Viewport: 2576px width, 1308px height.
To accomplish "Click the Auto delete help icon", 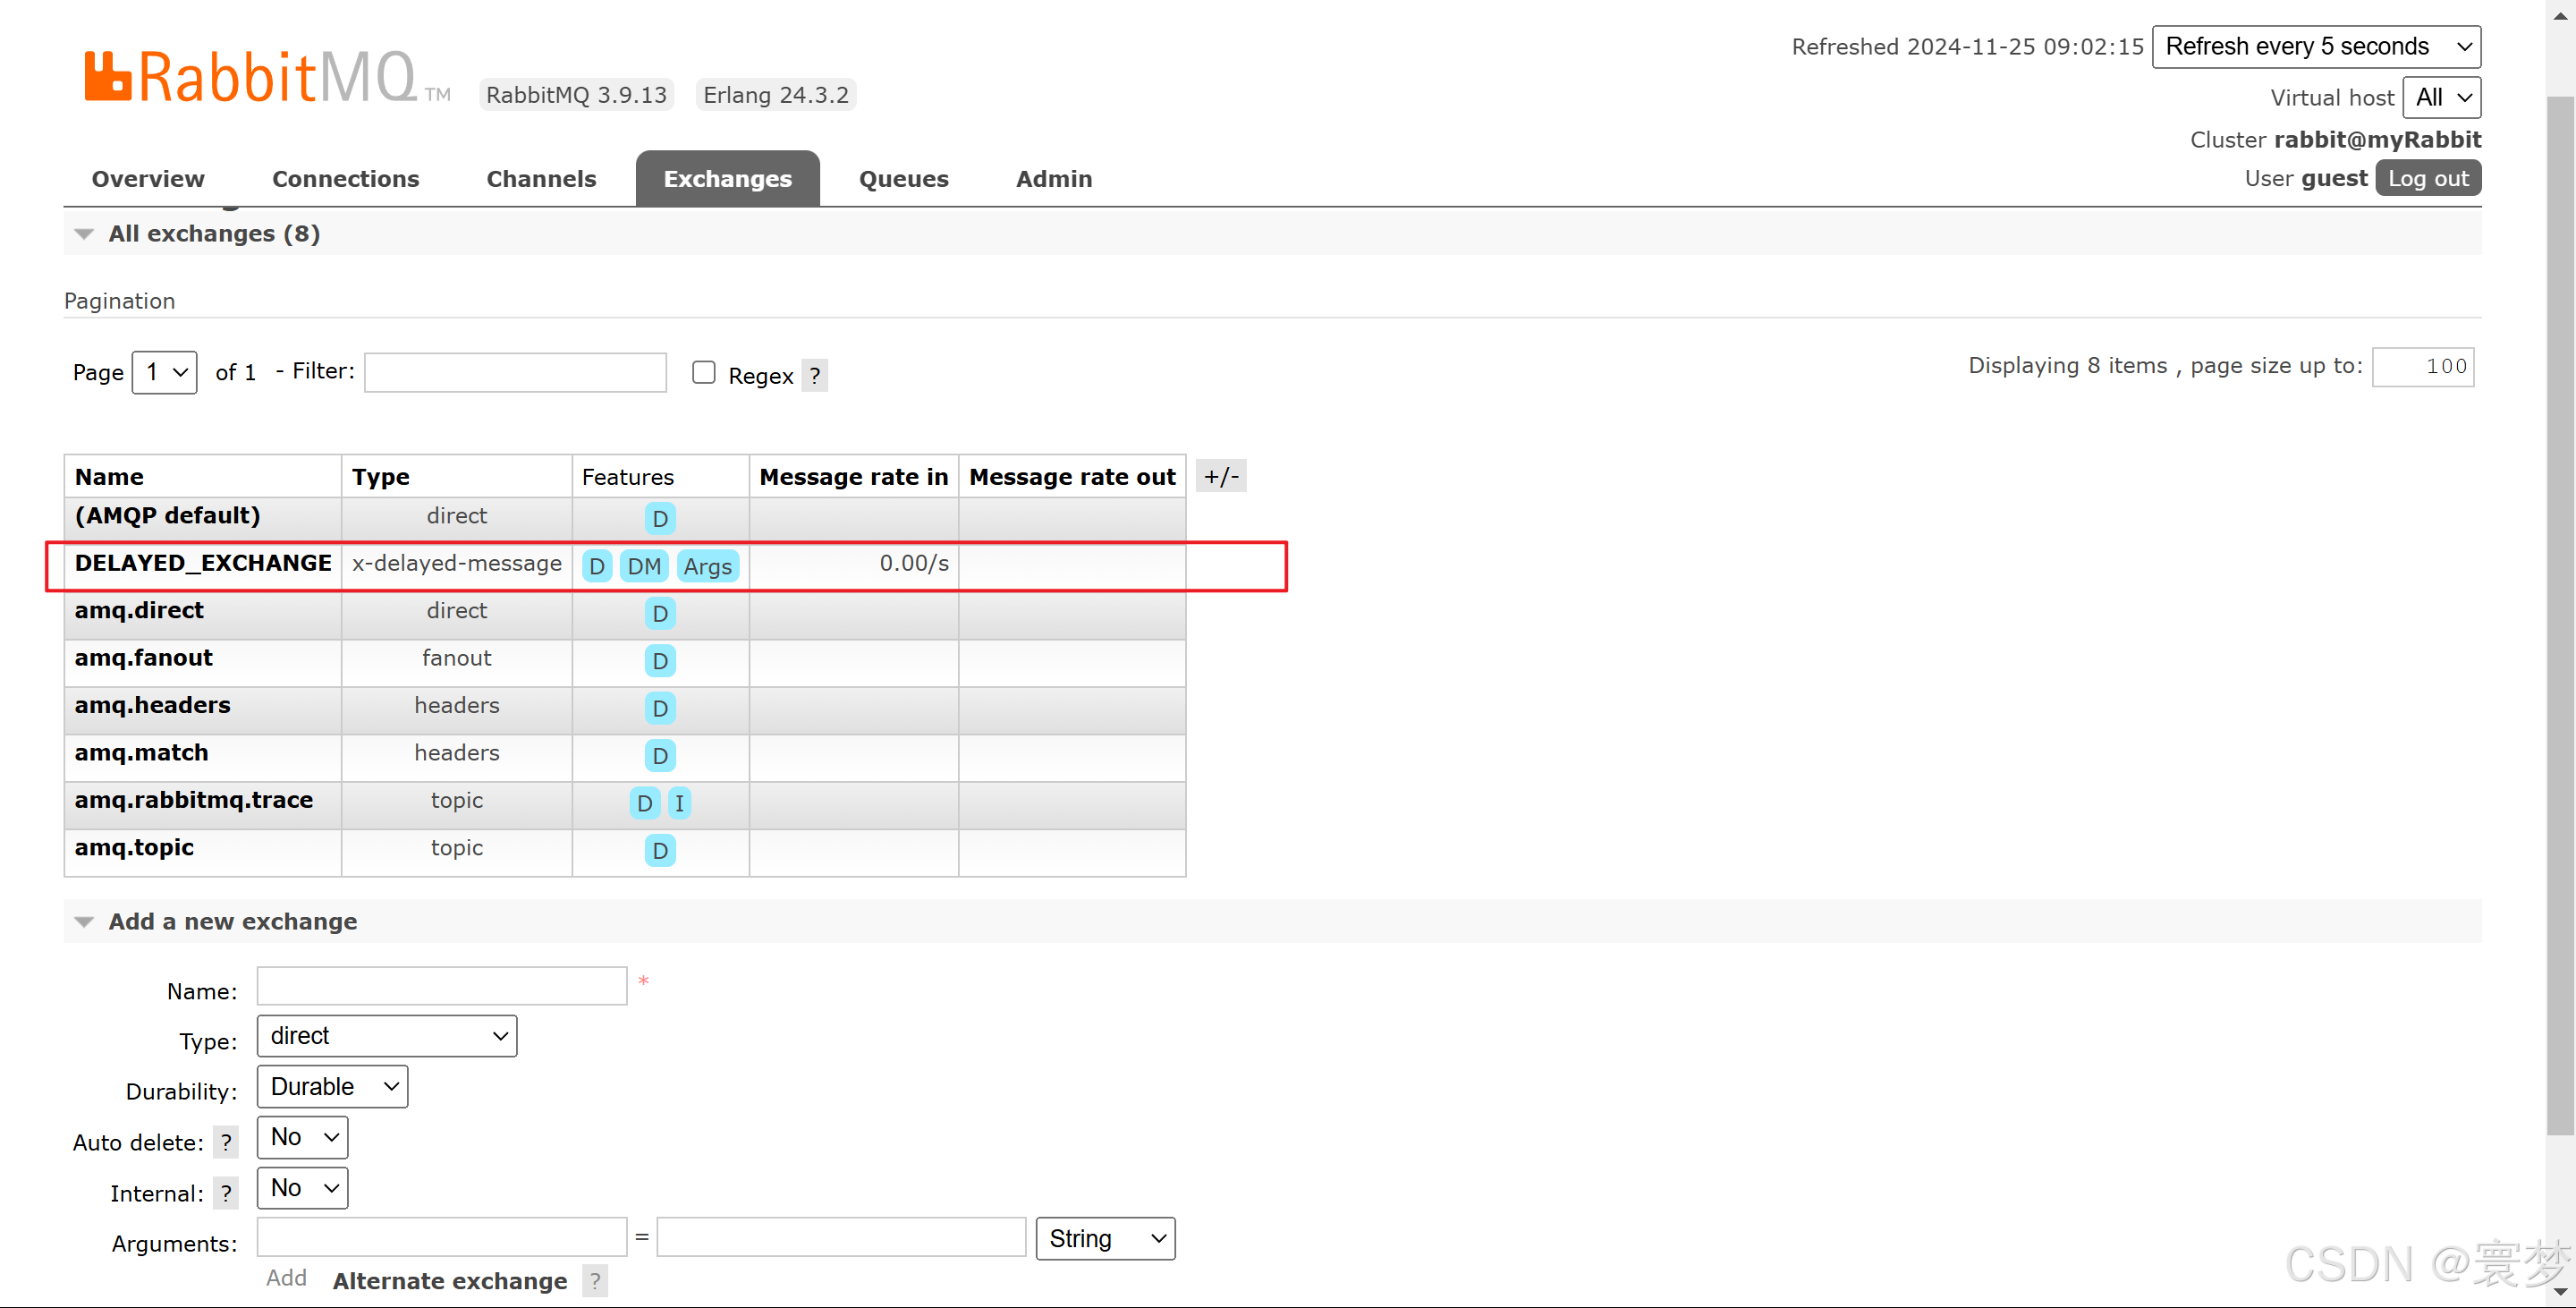I will (x=226, y=1142).
